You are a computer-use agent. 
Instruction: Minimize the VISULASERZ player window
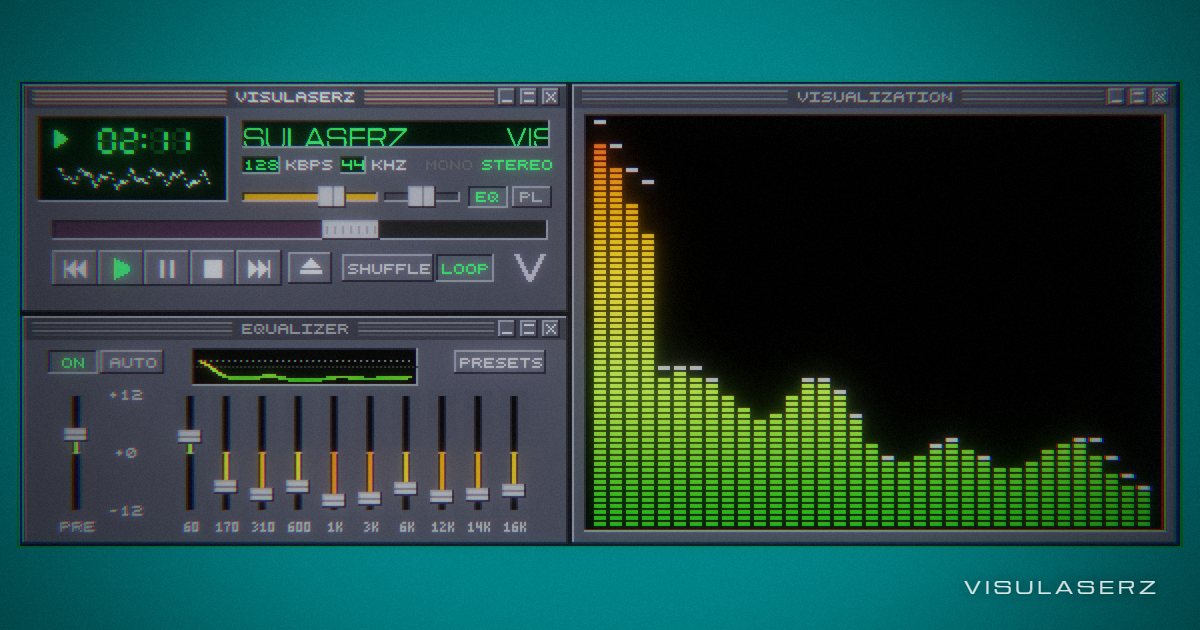tap(506, 96)
